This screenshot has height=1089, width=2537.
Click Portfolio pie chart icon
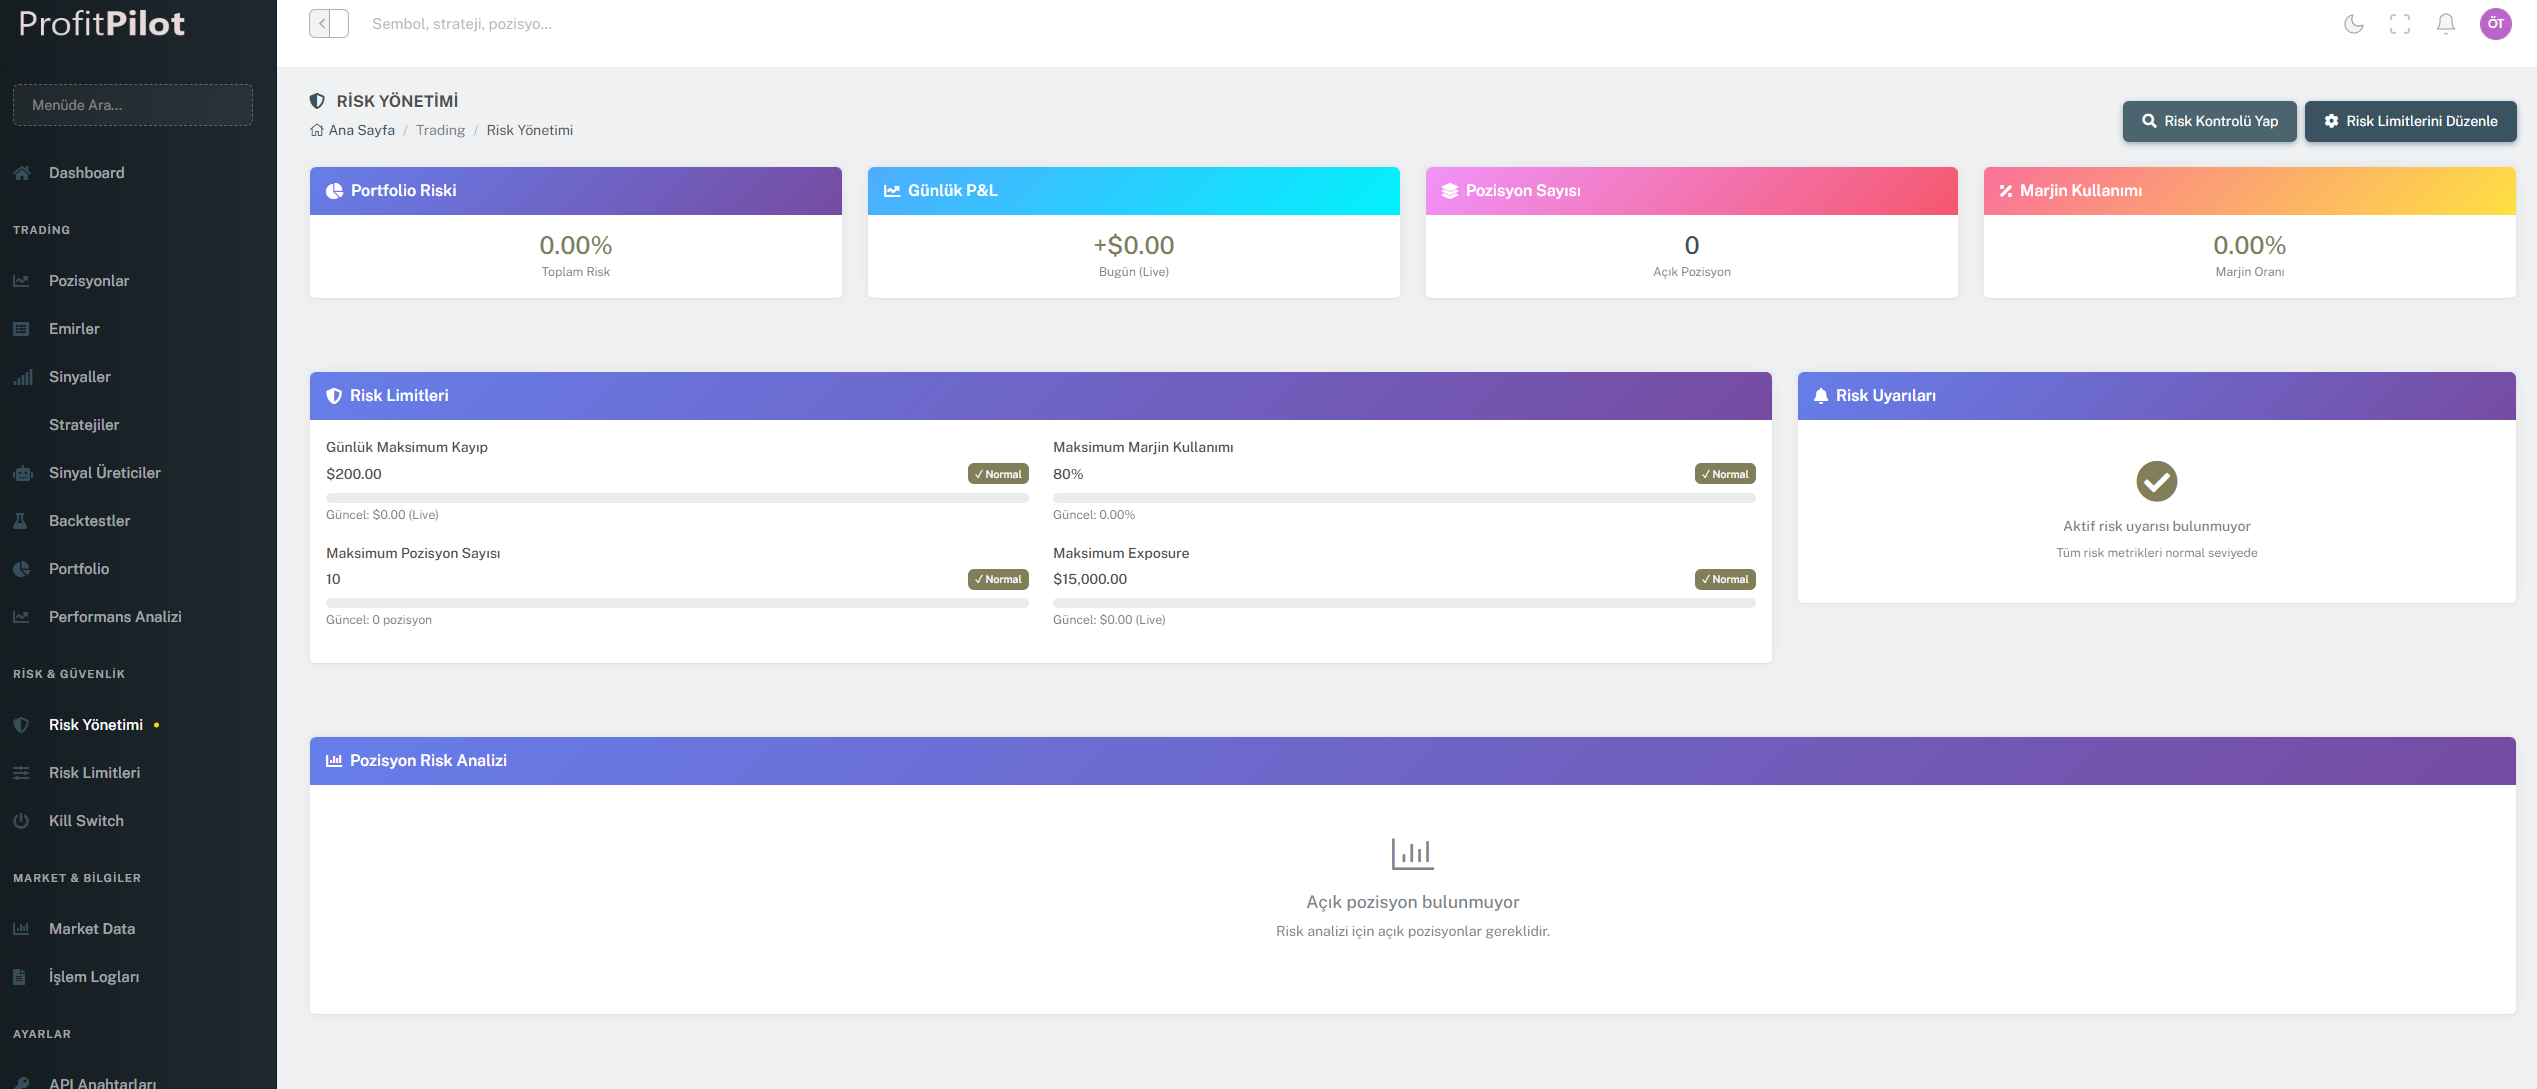(x=21, y=569)
